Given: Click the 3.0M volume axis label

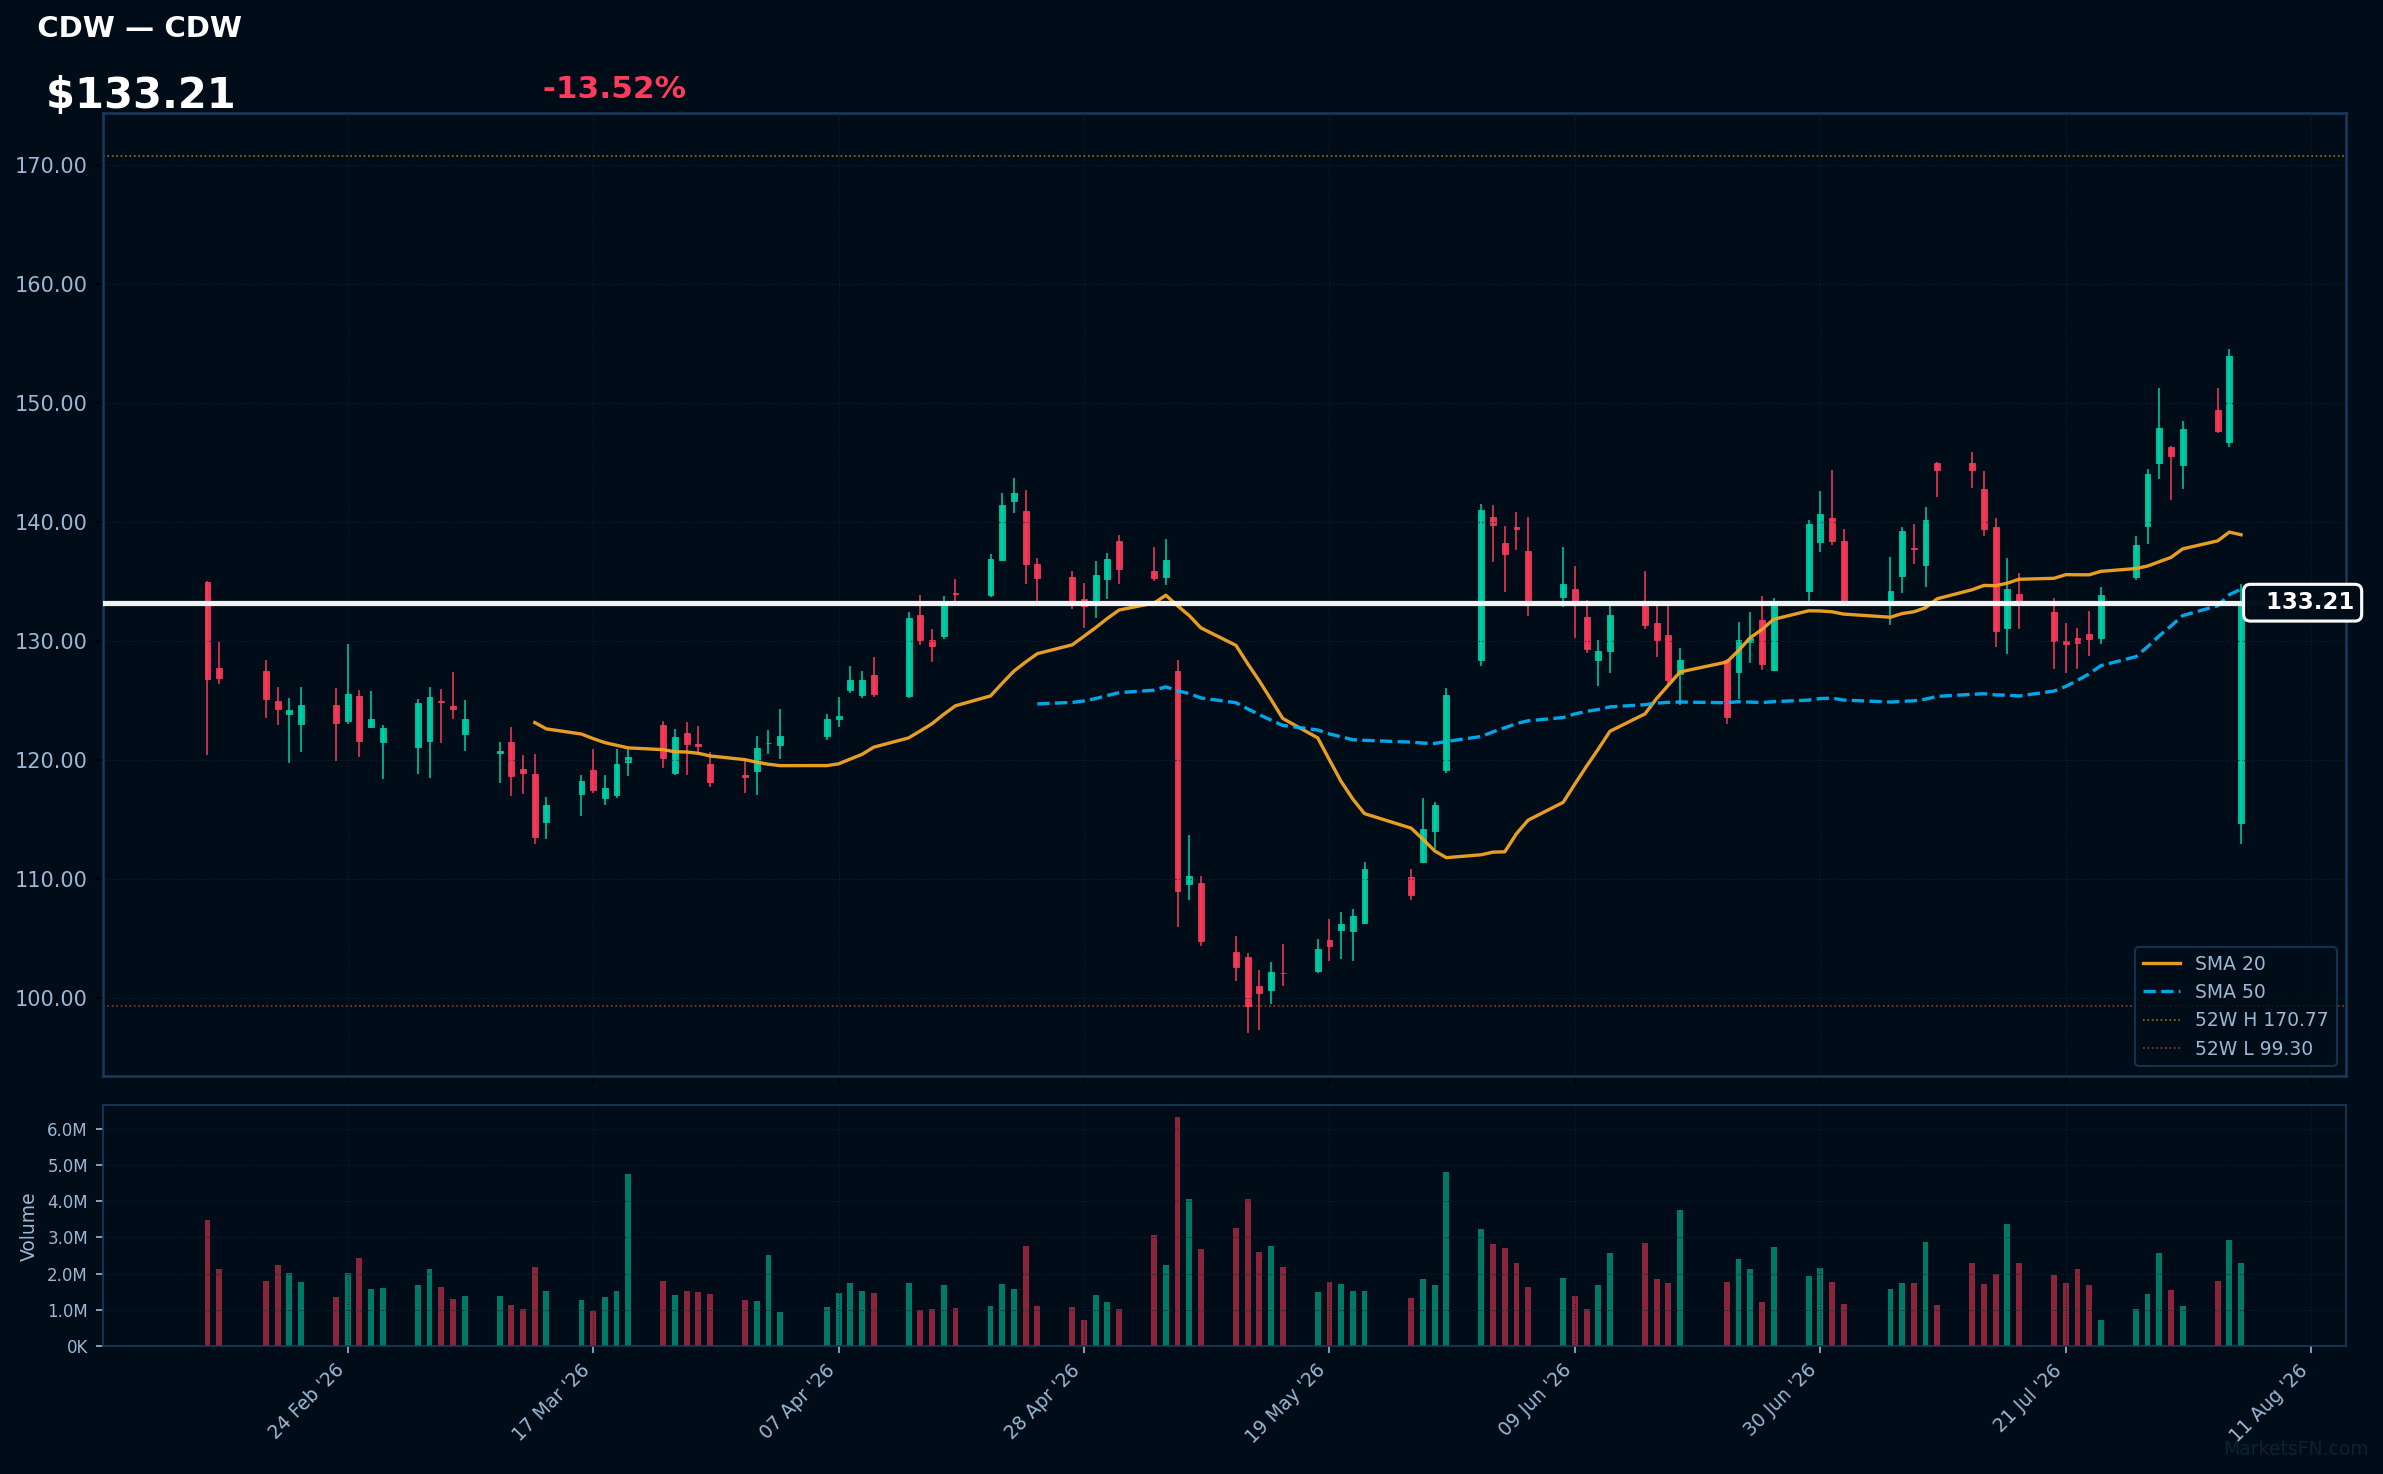Looking at the screenshot, I should point(67,1238).
